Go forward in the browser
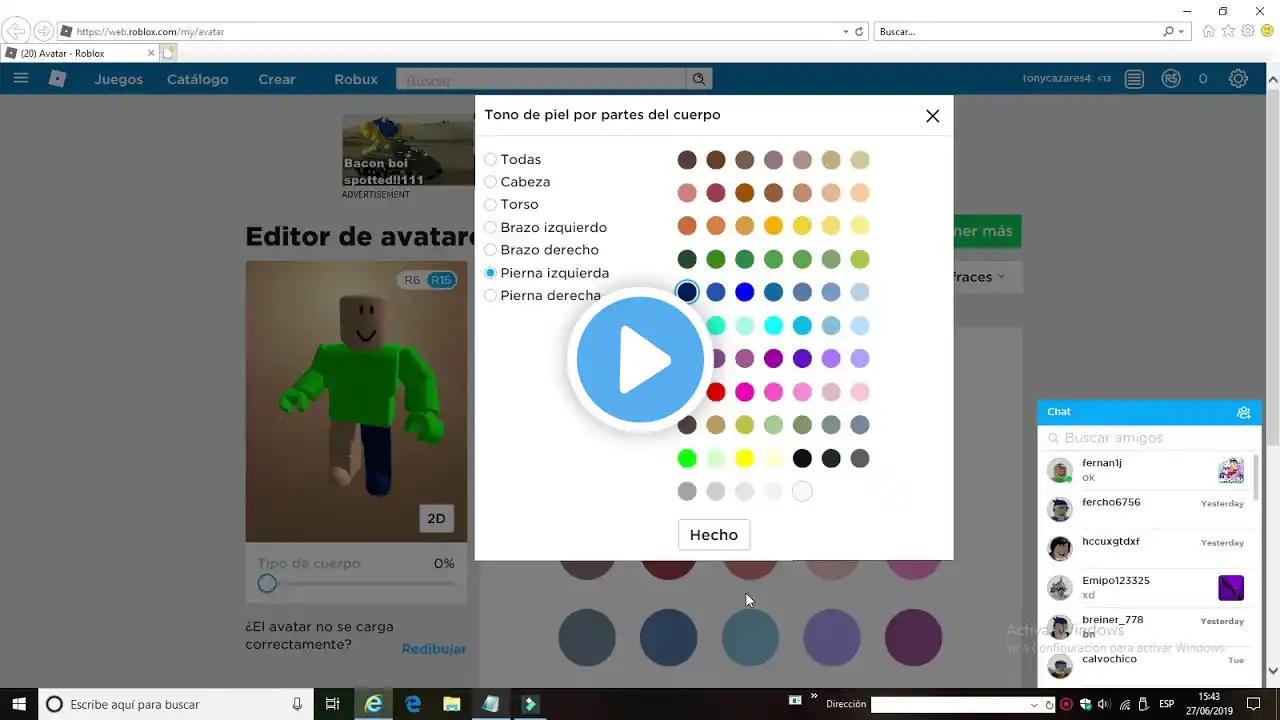Viewport: 1280px width, 720px height. point(44,31)
